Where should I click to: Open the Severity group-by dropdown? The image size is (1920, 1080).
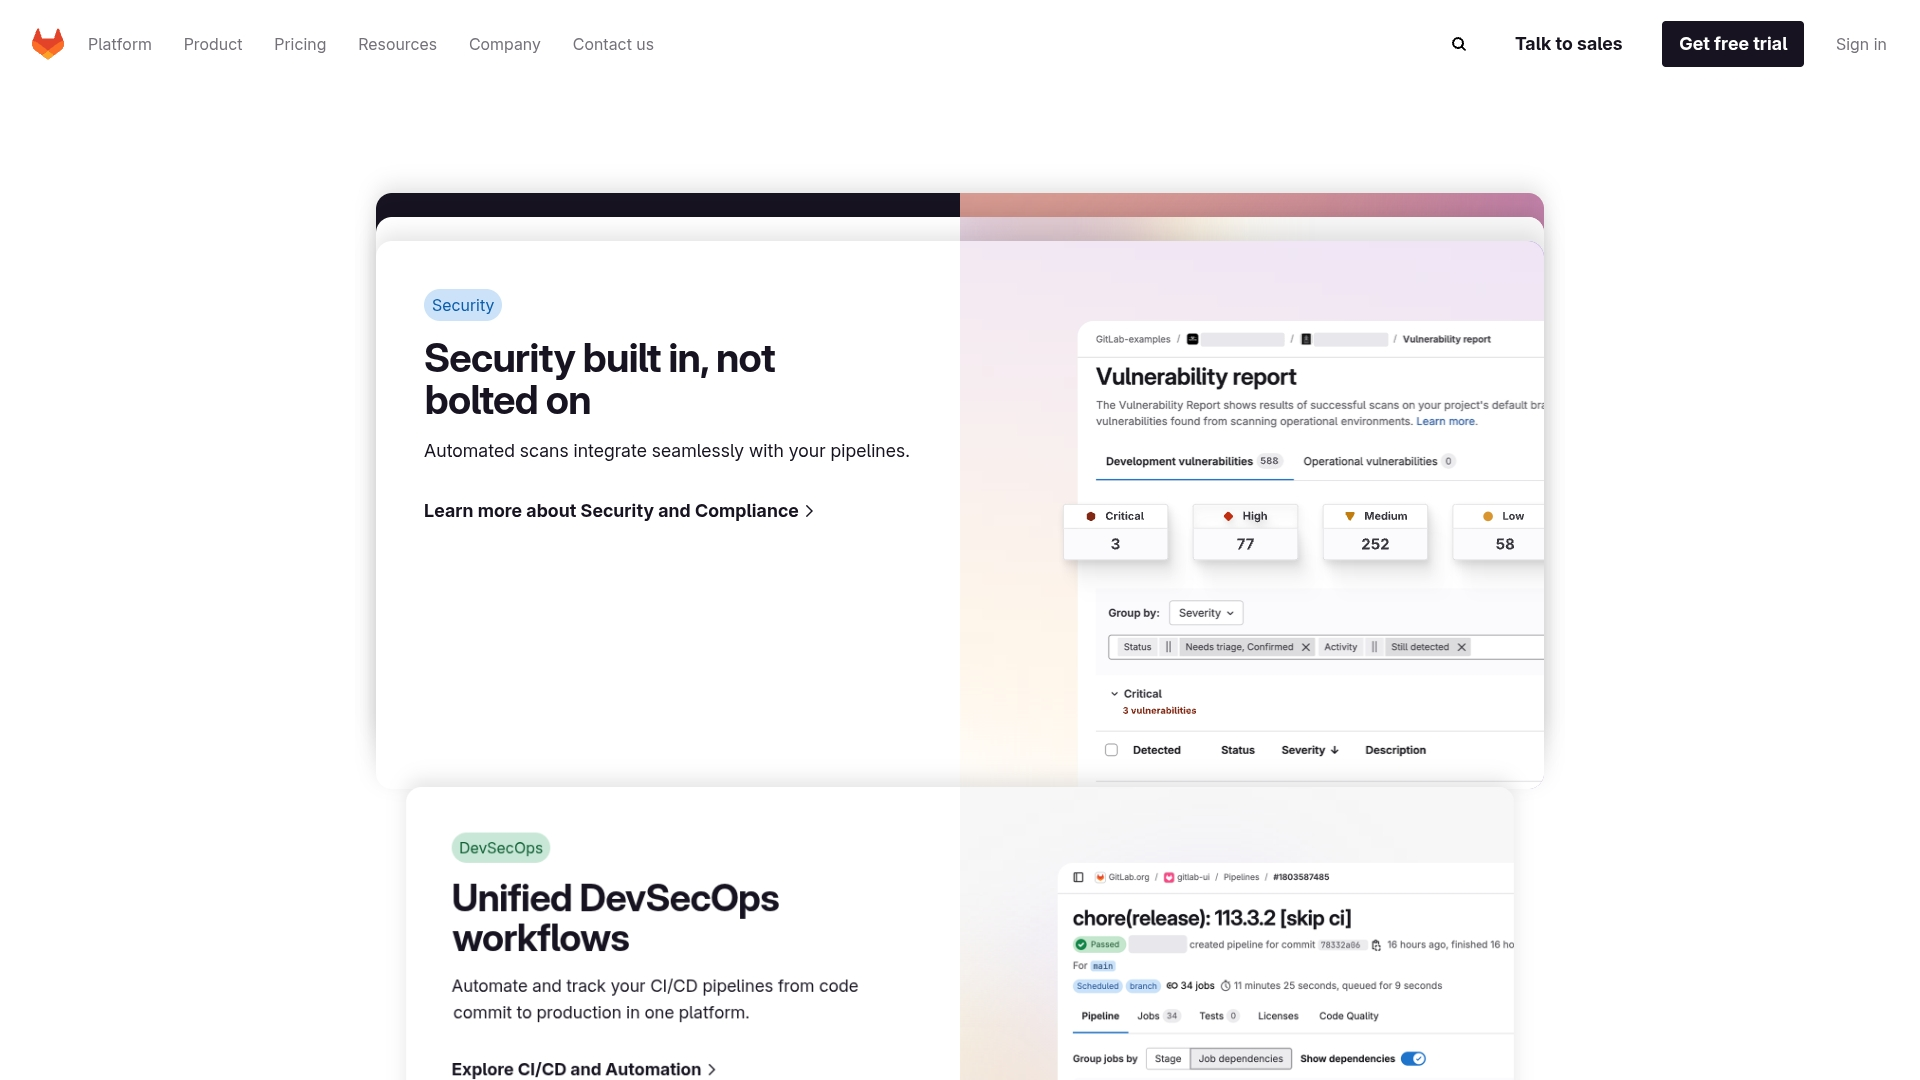[1206, 613]
